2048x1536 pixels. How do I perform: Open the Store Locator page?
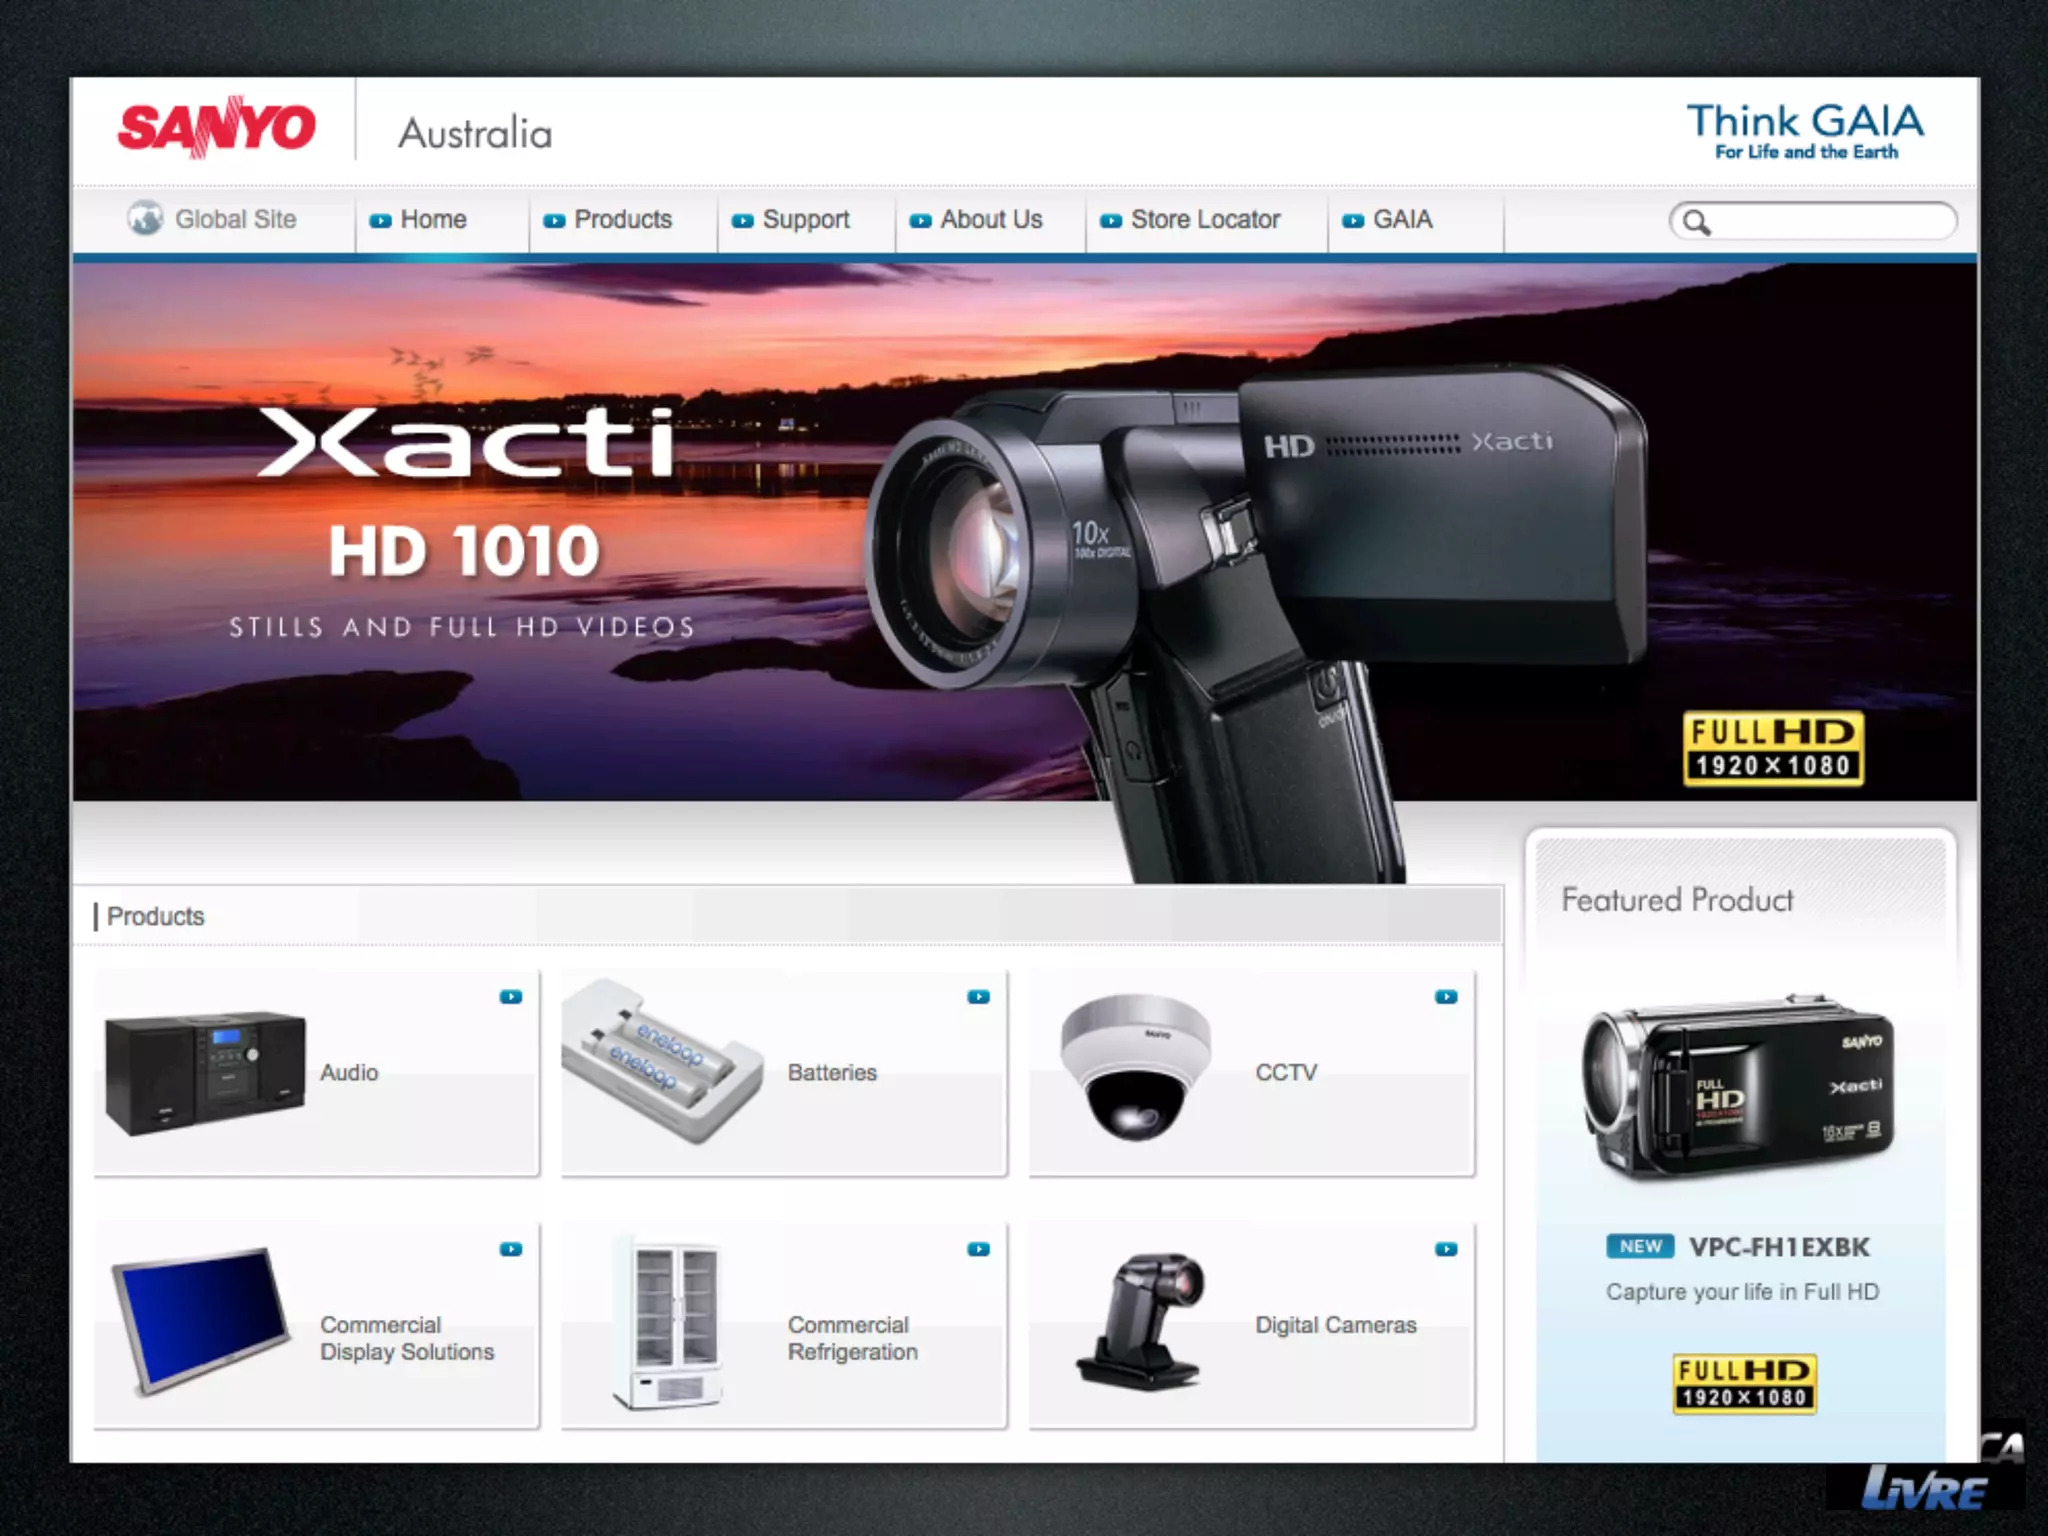[1204, 219]
